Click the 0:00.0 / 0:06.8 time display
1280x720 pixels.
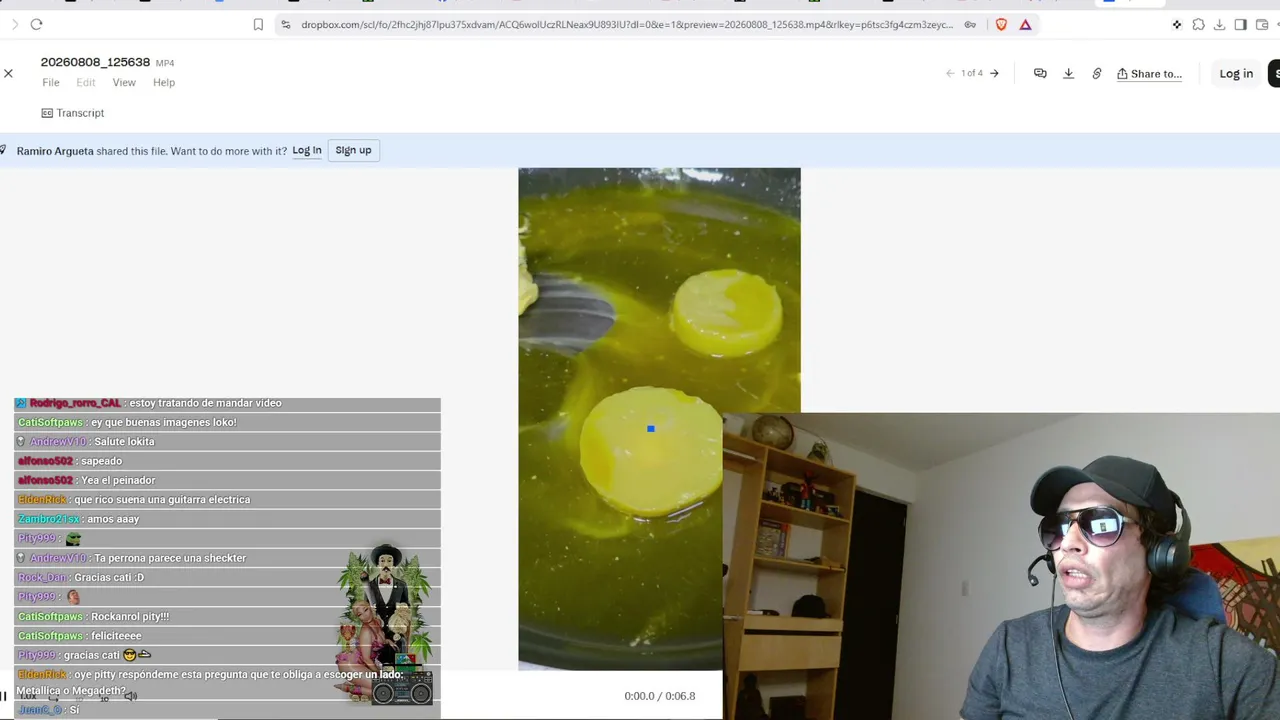(660, 696)
